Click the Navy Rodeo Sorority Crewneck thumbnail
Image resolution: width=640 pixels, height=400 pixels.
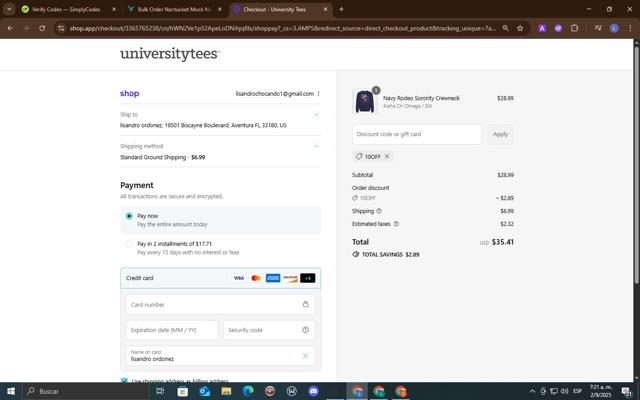pyautogui.click(x=364, y=101)
